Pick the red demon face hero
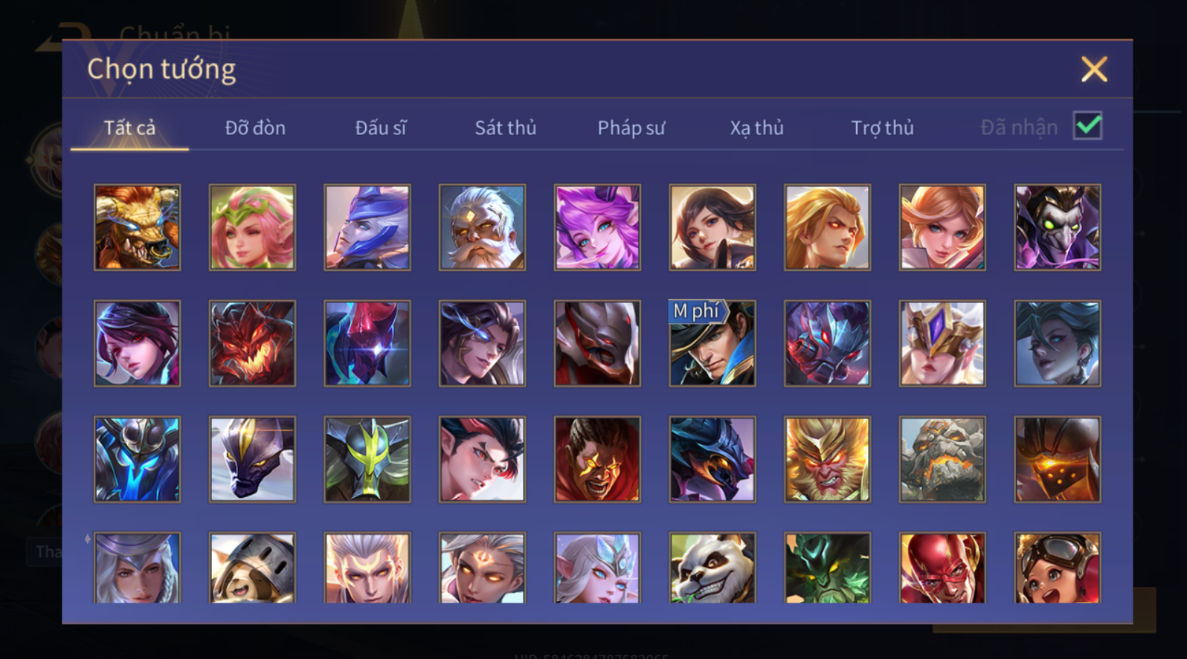The image size is (1187, 659). (252, 343)
